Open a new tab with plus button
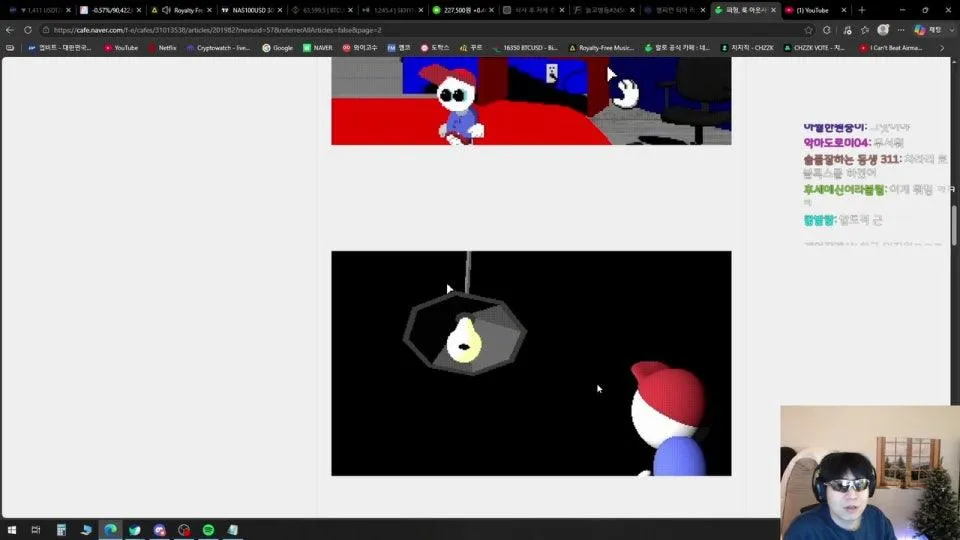The height and width of the screenshot is (540, 960). [x=861, y=10]
